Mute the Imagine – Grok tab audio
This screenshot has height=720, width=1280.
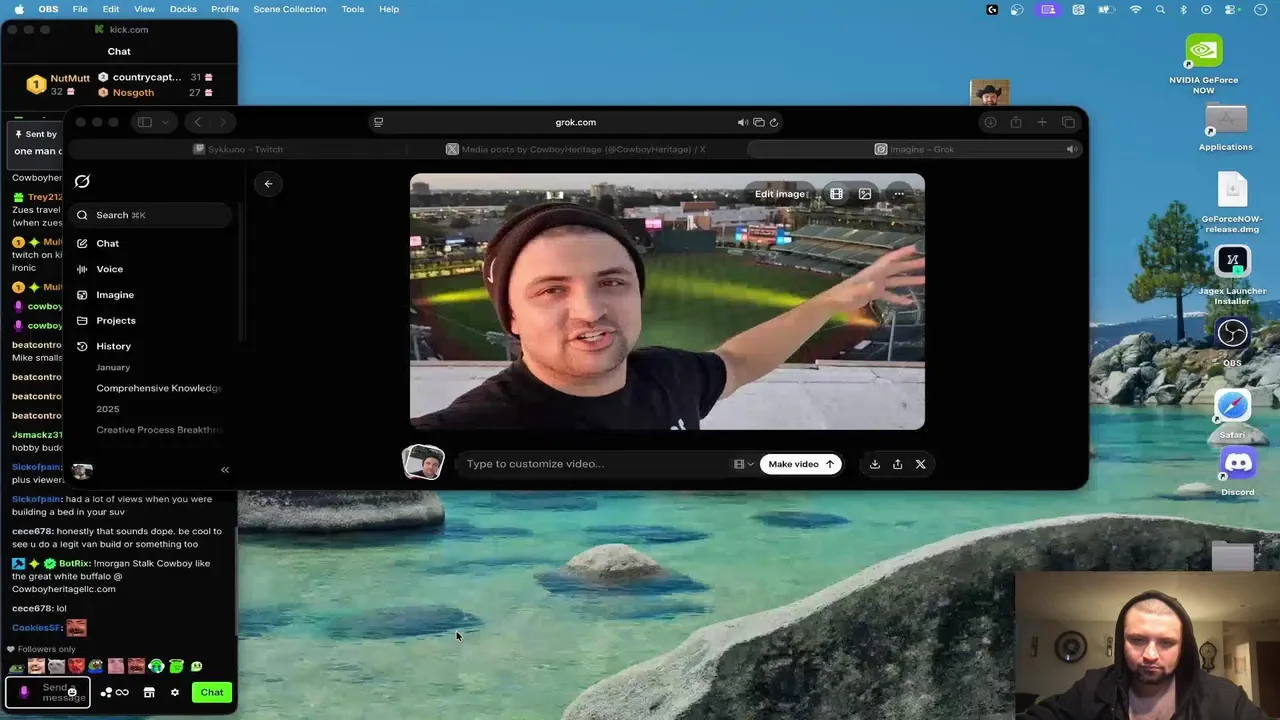1071,149
